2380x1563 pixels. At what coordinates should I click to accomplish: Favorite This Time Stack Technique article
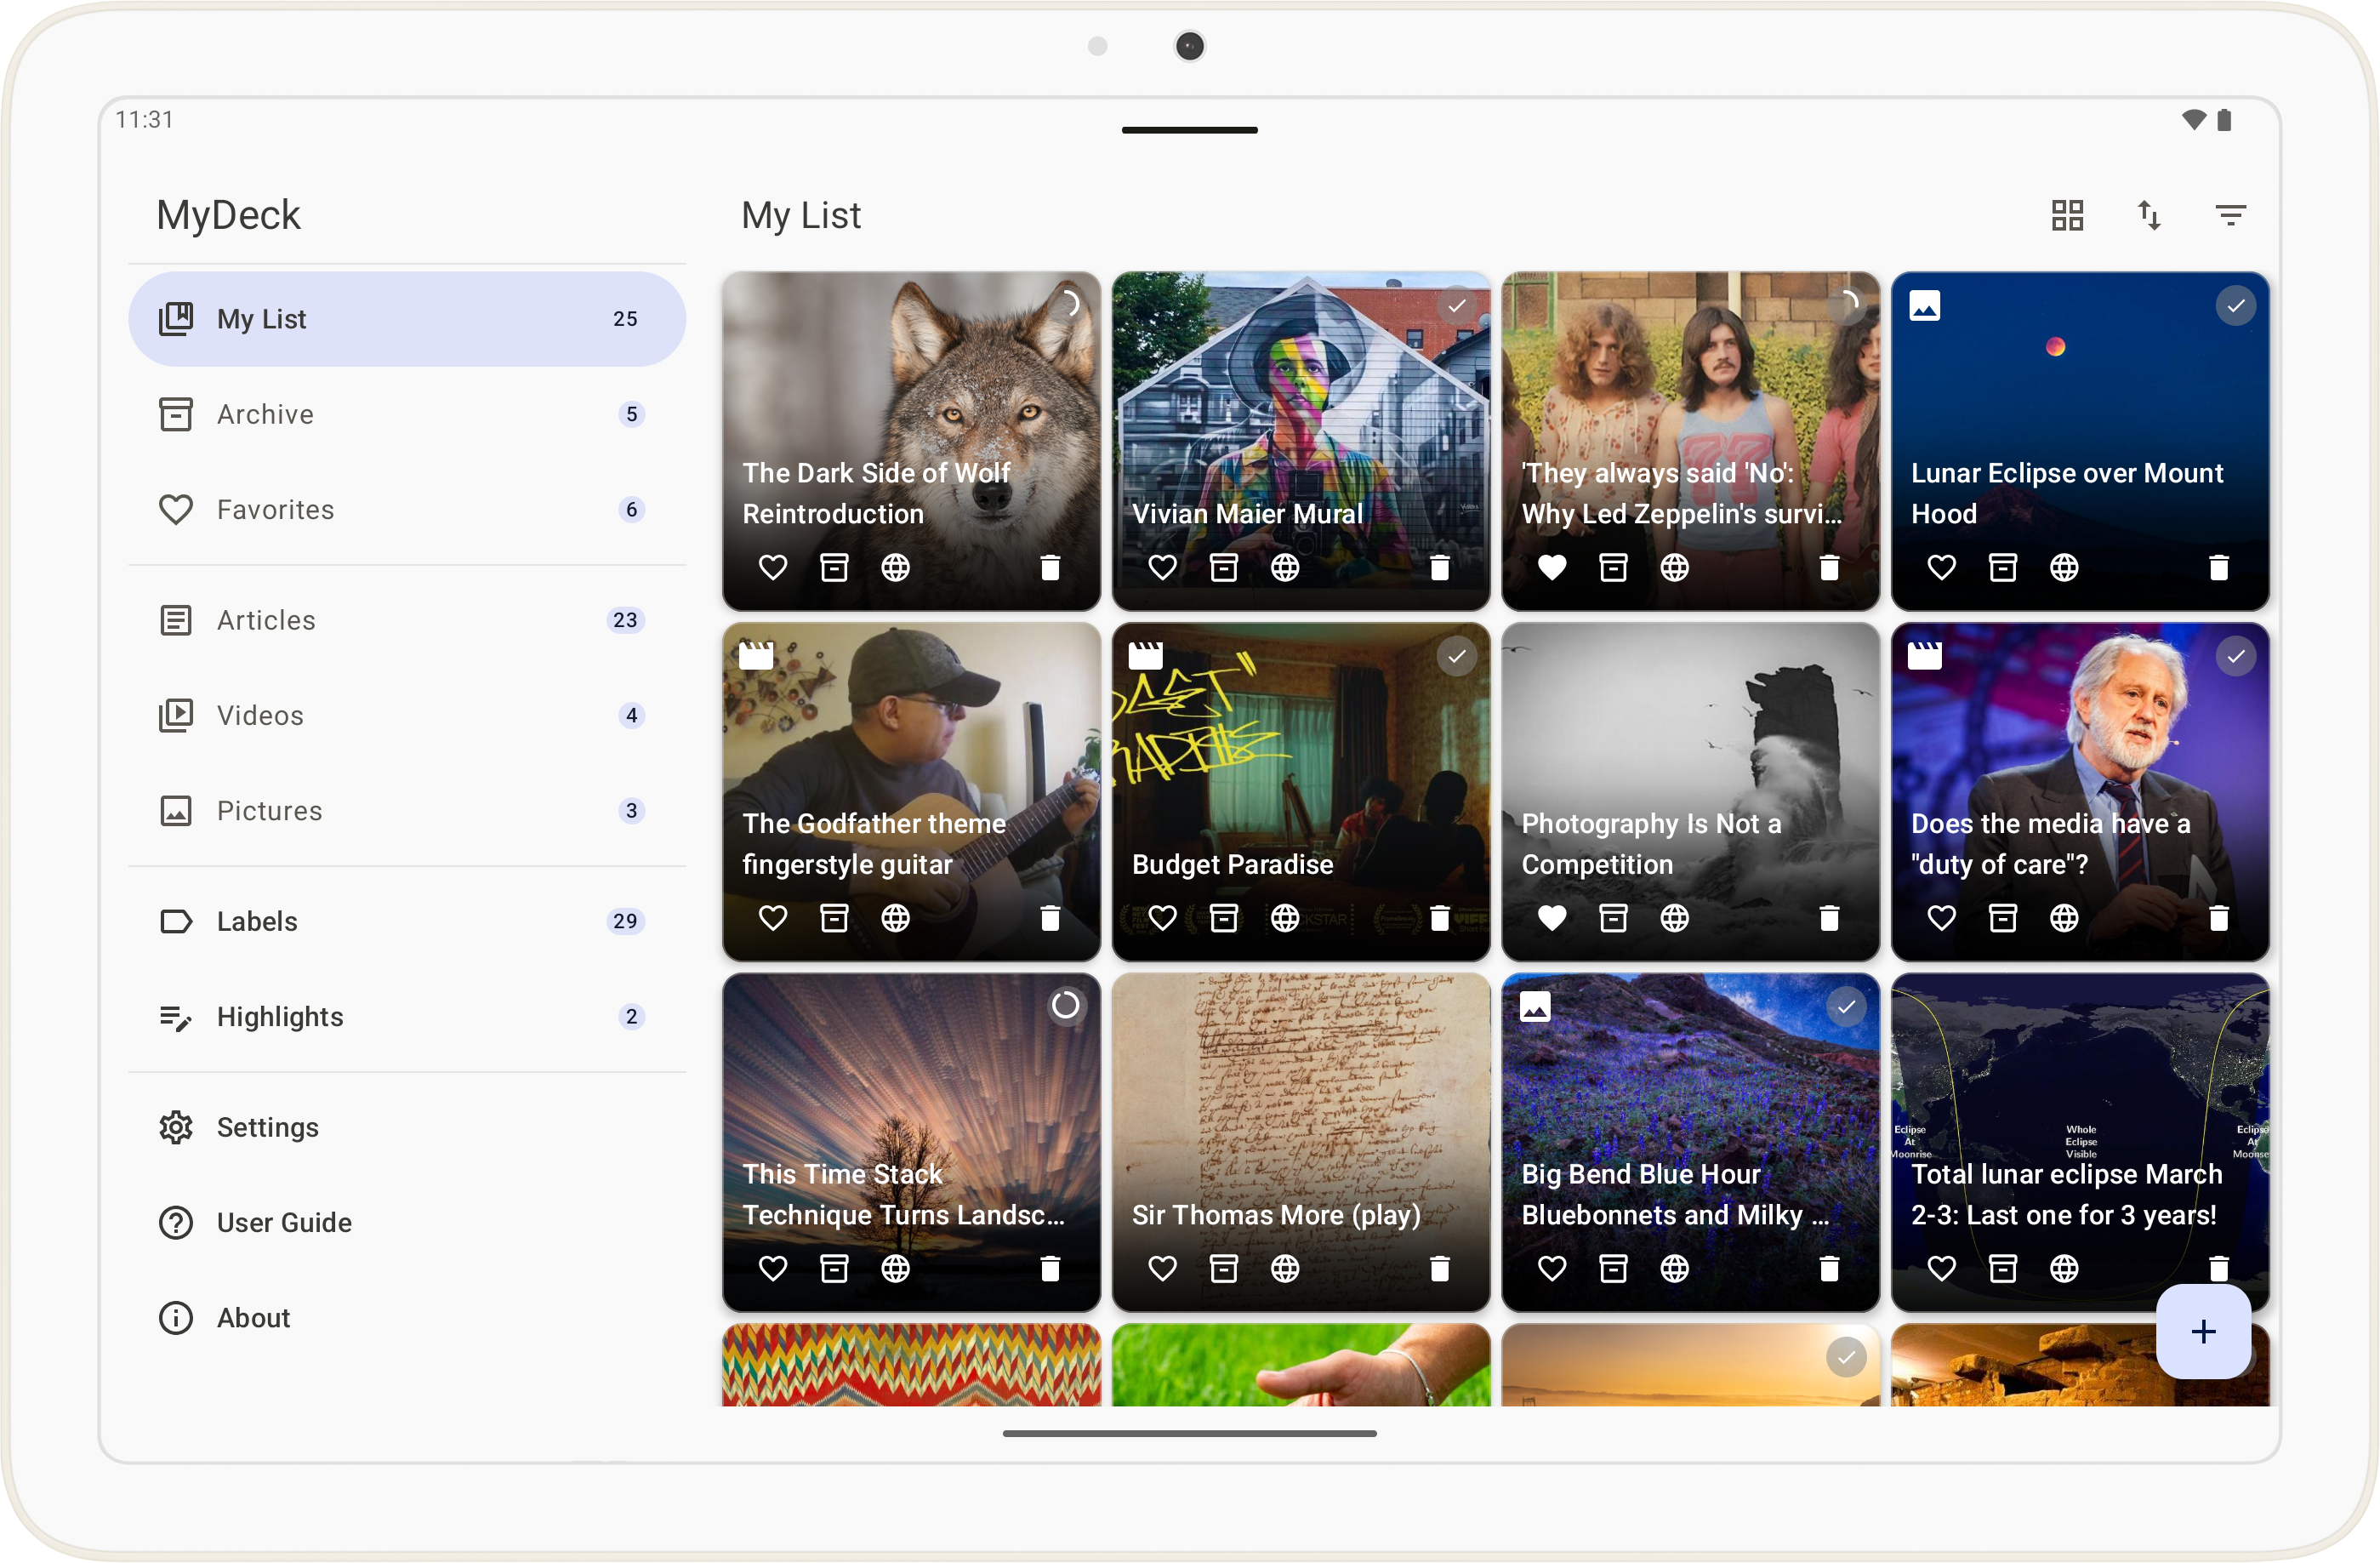click(773, 1268)
